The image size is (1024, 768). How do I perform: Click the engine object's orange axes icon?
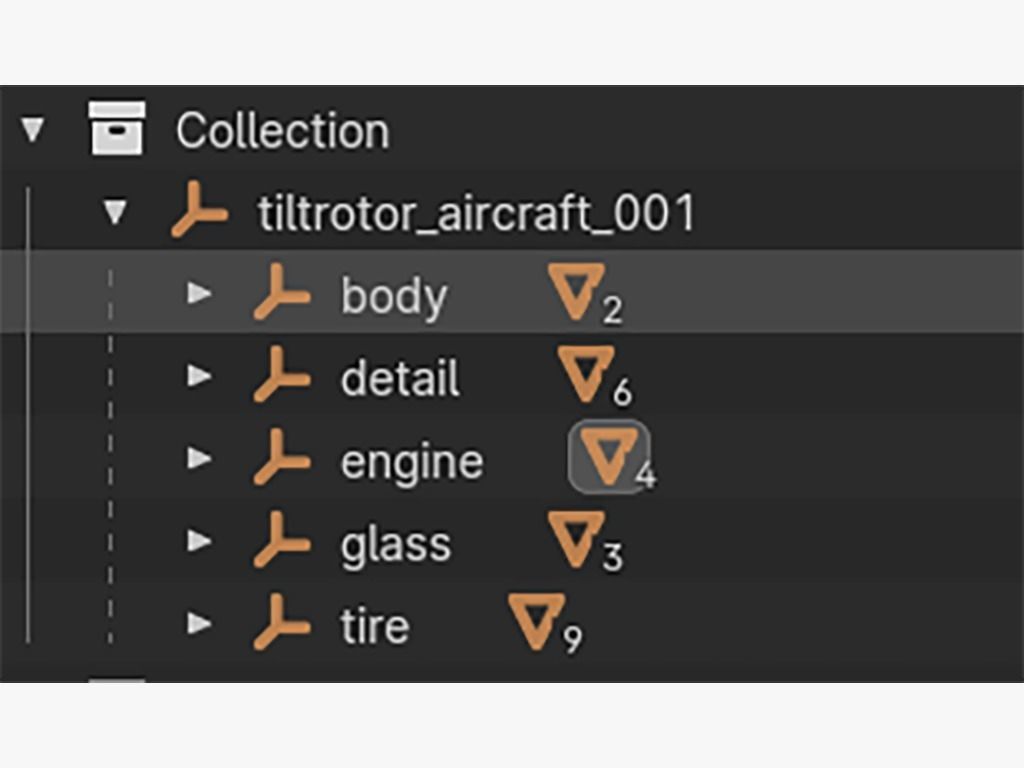coord(282,460)
